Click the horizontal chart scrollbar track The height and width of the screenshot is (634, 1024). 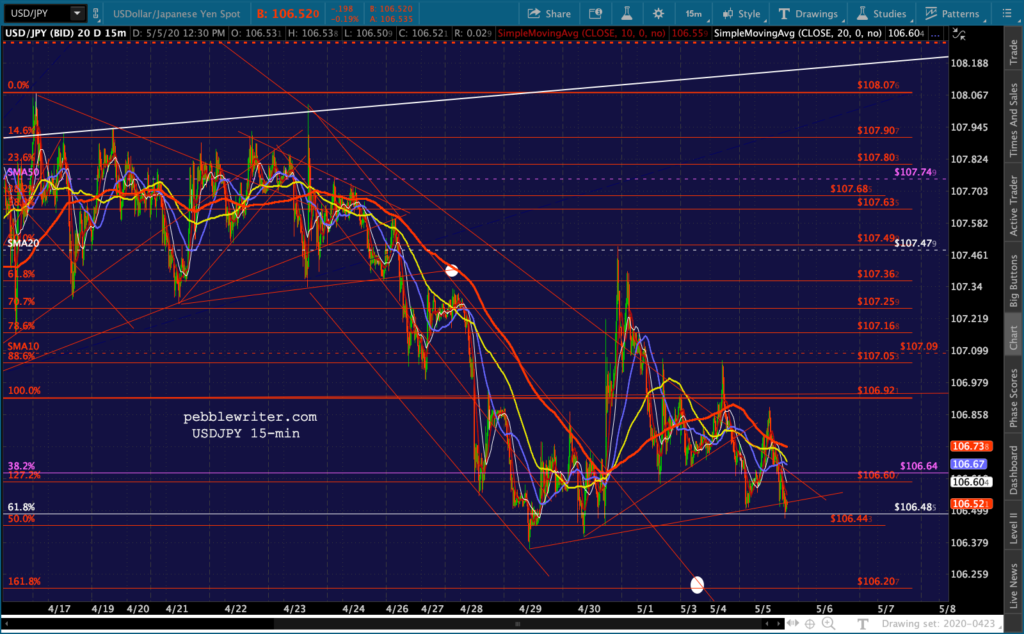tap(391, 624)
